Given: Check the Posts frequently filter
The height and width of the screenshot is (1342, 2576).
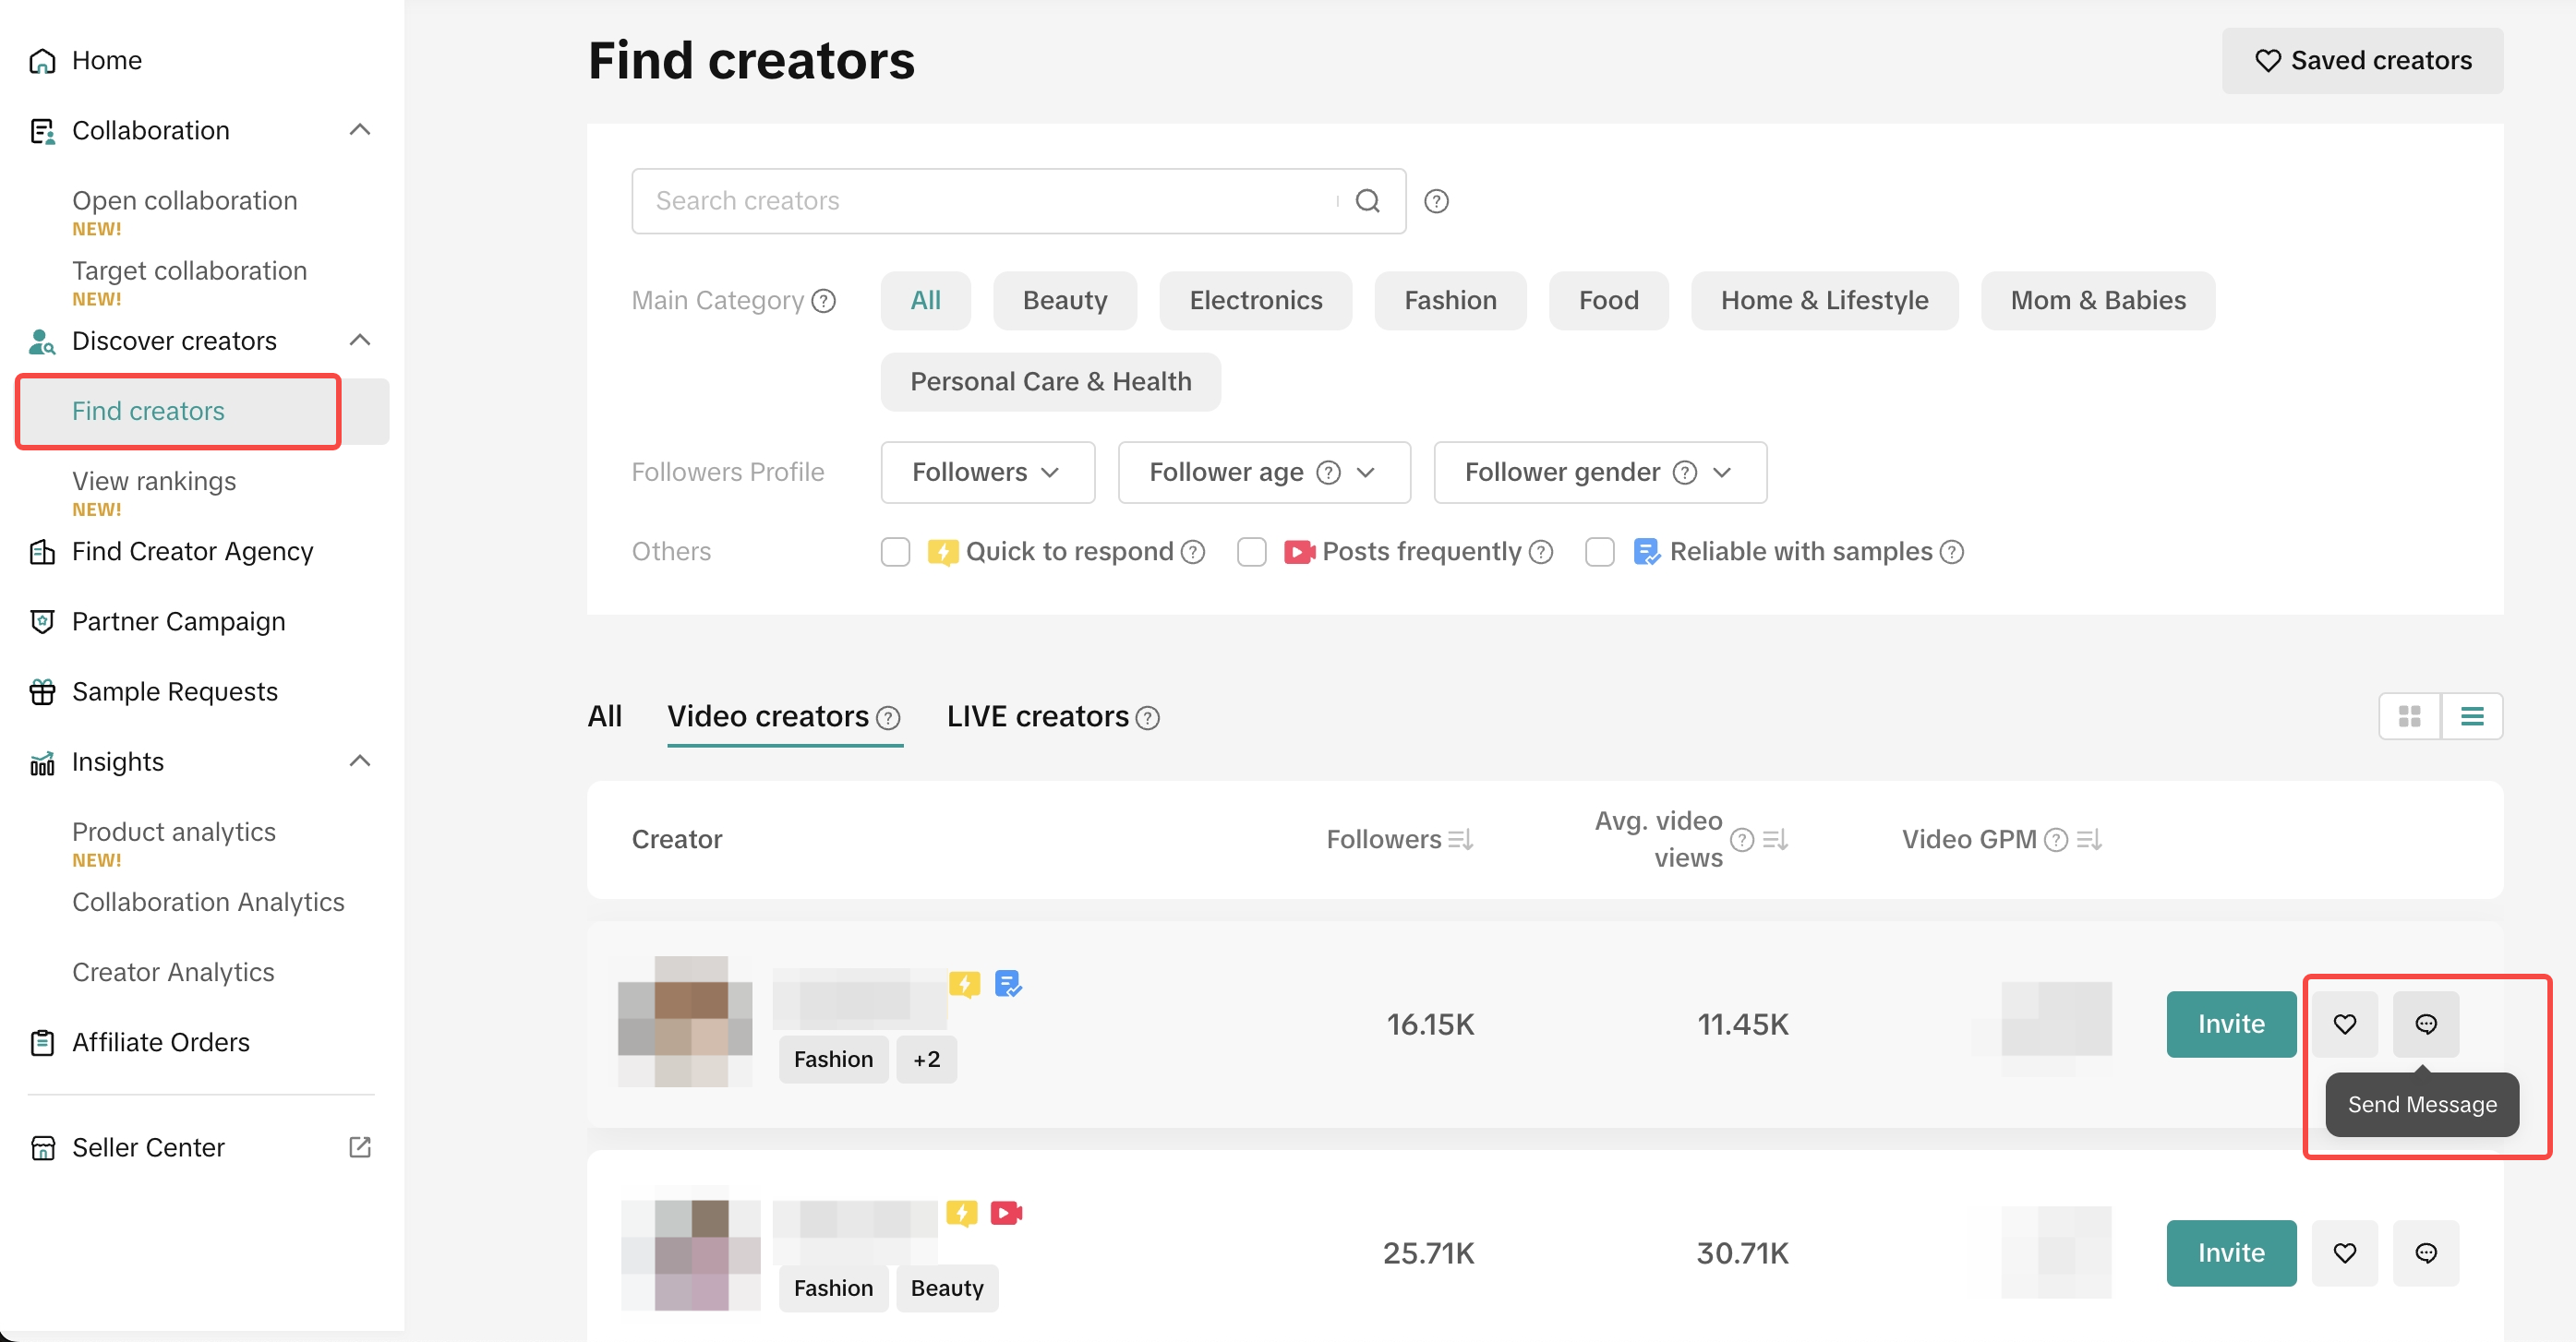Looking at the screenshot, I should [x=1251, y=552].
